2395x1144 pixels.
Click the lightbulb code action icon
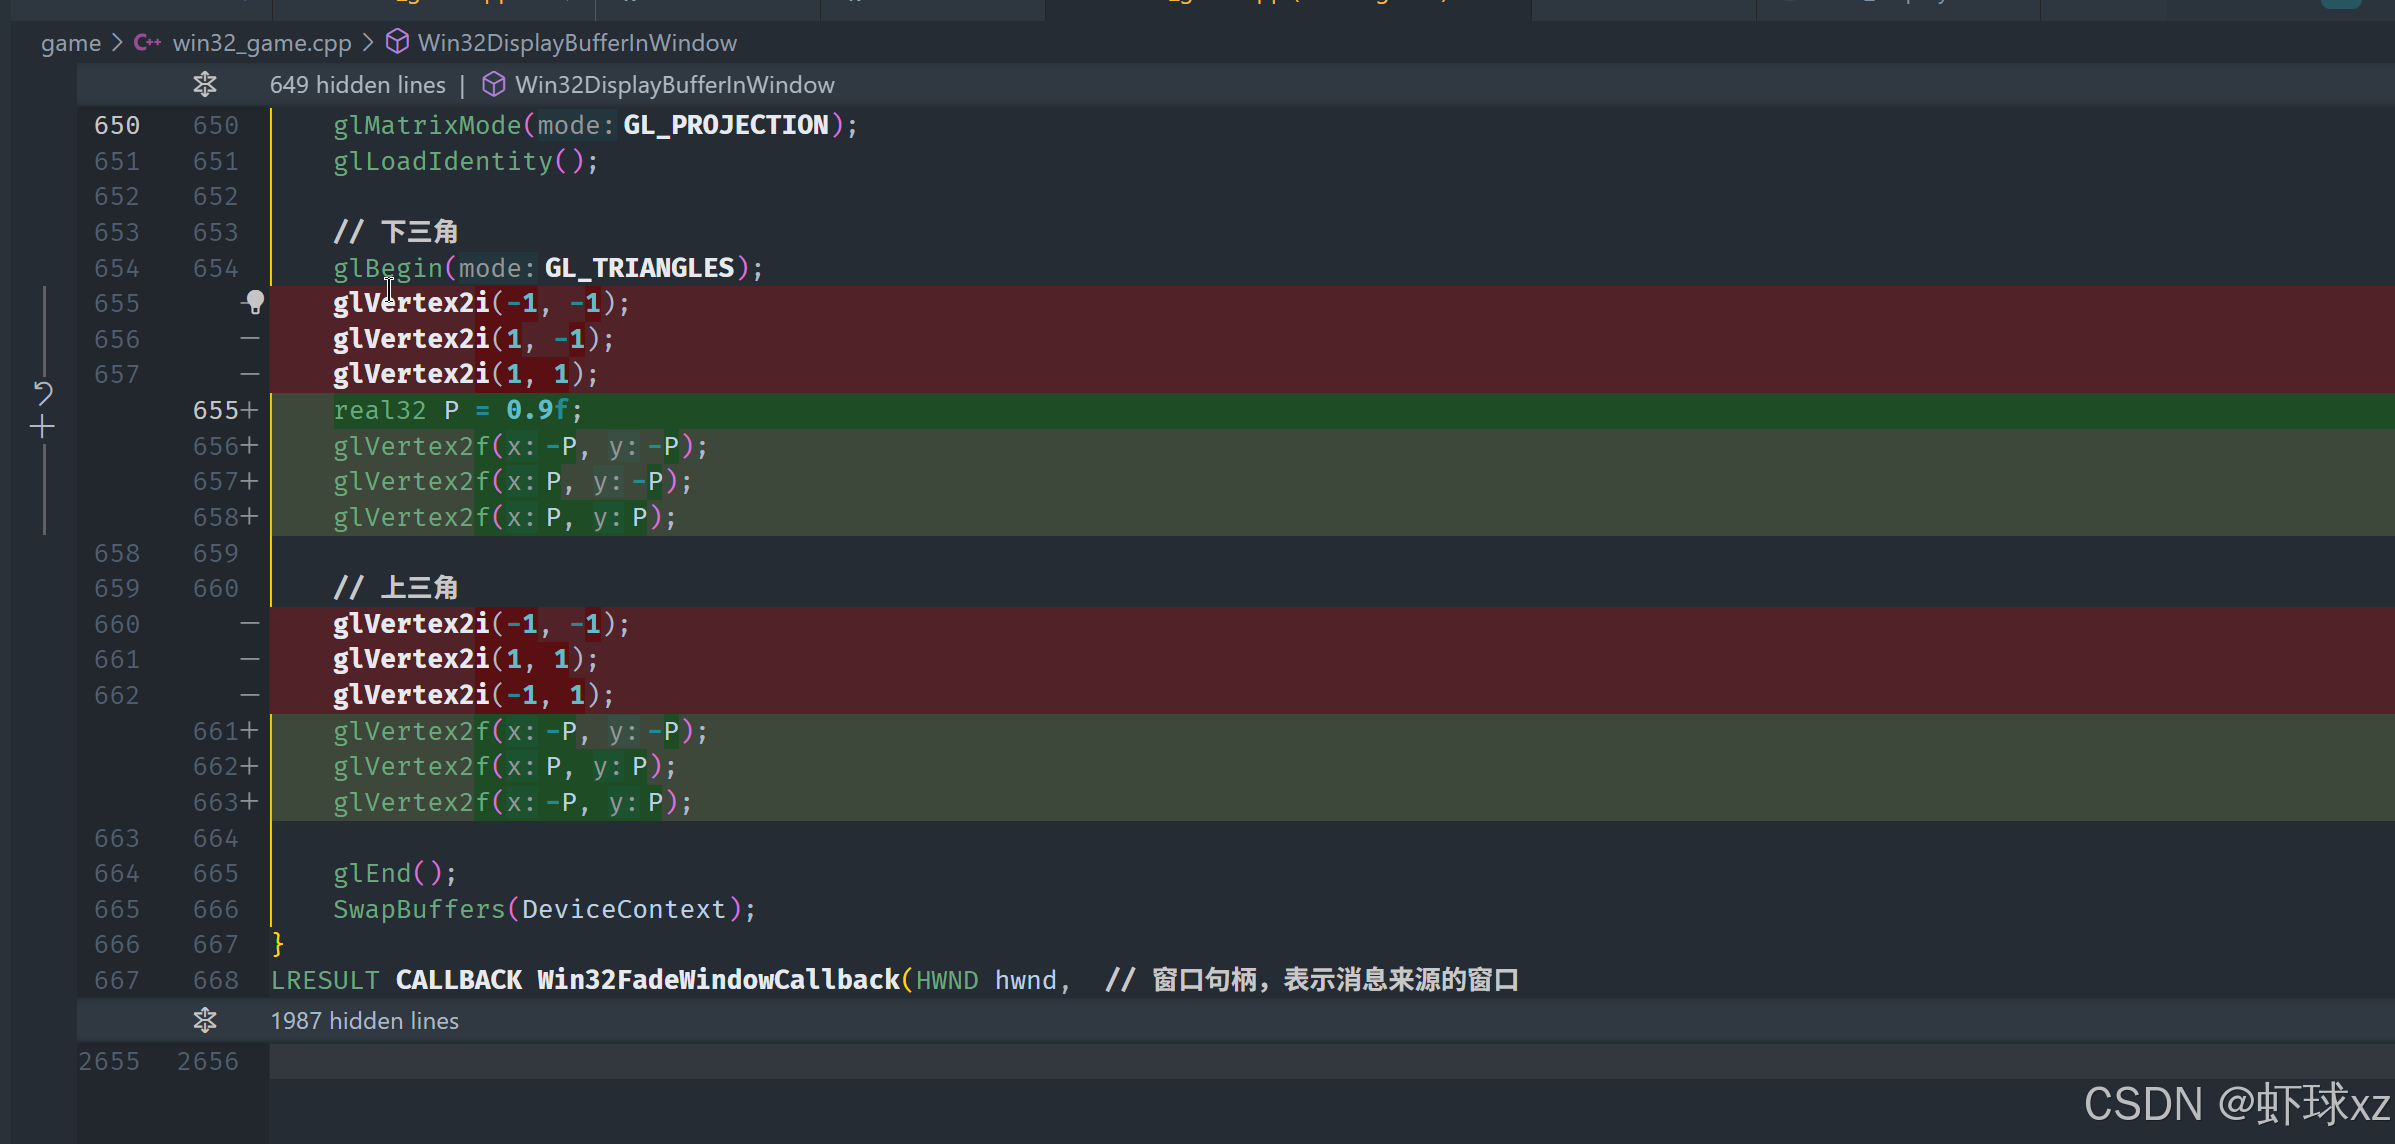point(255,301)
